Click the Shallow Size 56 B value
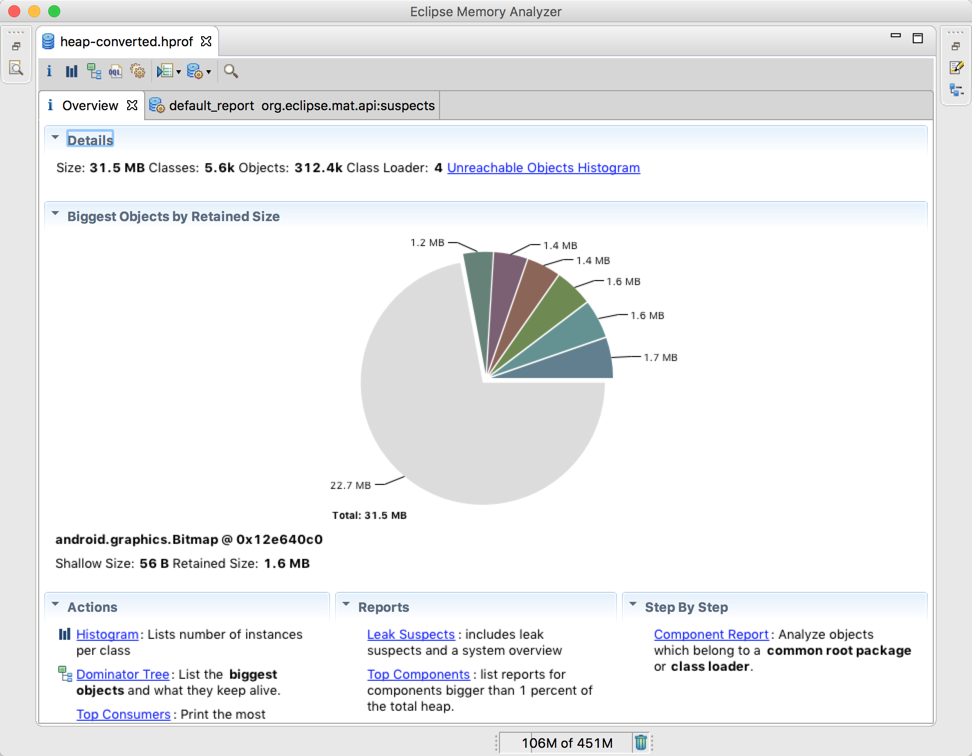 tap(154, 564)
